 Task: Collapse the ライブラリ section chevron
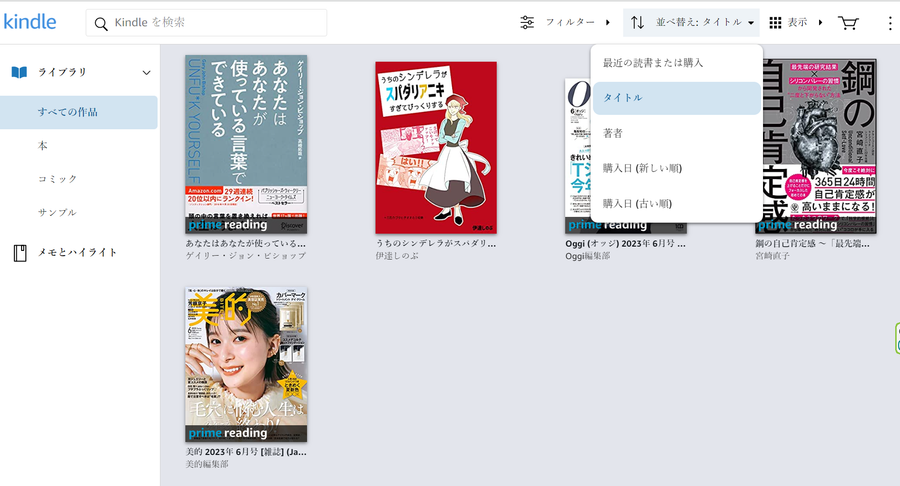[146, 73]
